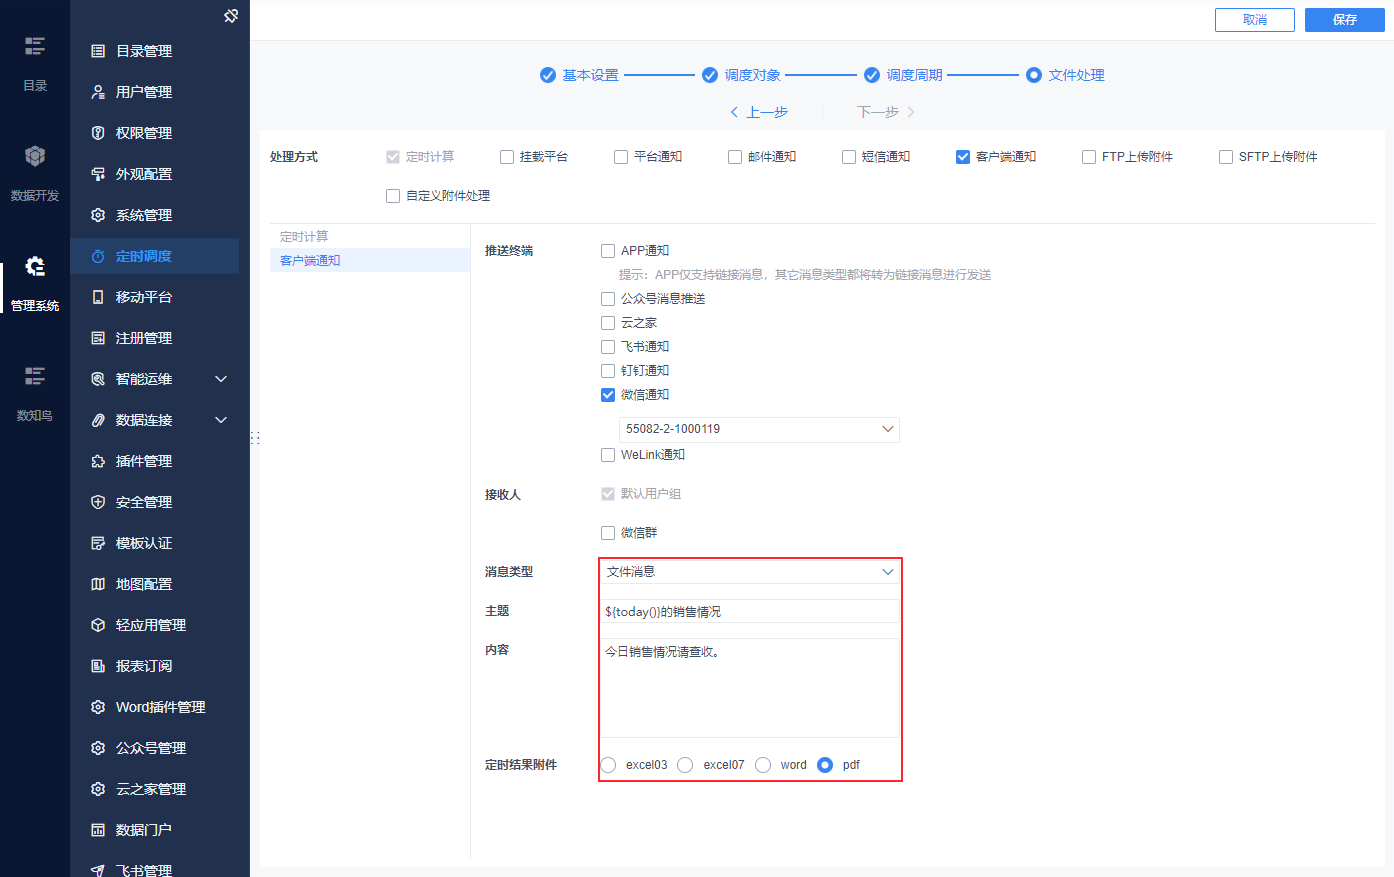Screen dimensions: 1394x877
Task: Enable the FTP上传附件 checkbox
Action: (1089, 157)
